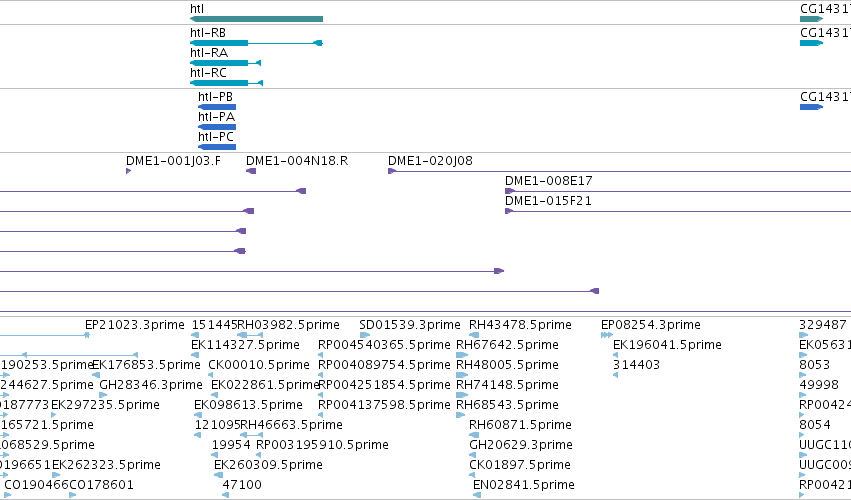Click the RH43478.5prime EST label
The image size is (851, 500).
pyautogui.click(x=520, y=325)
